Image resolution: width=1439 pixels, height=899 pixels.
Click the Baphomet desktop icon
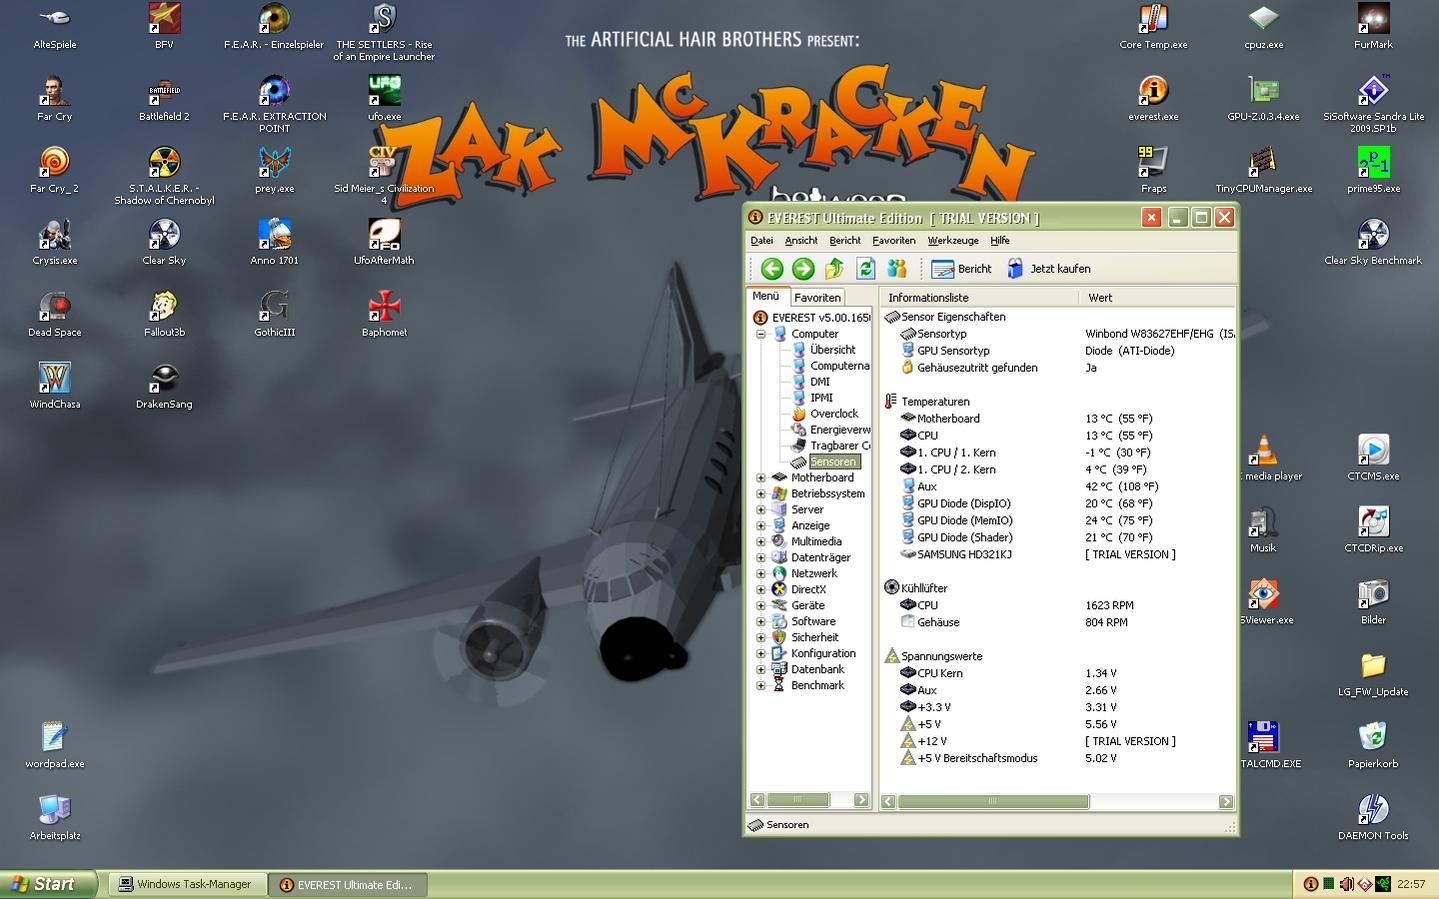[384, 315]
